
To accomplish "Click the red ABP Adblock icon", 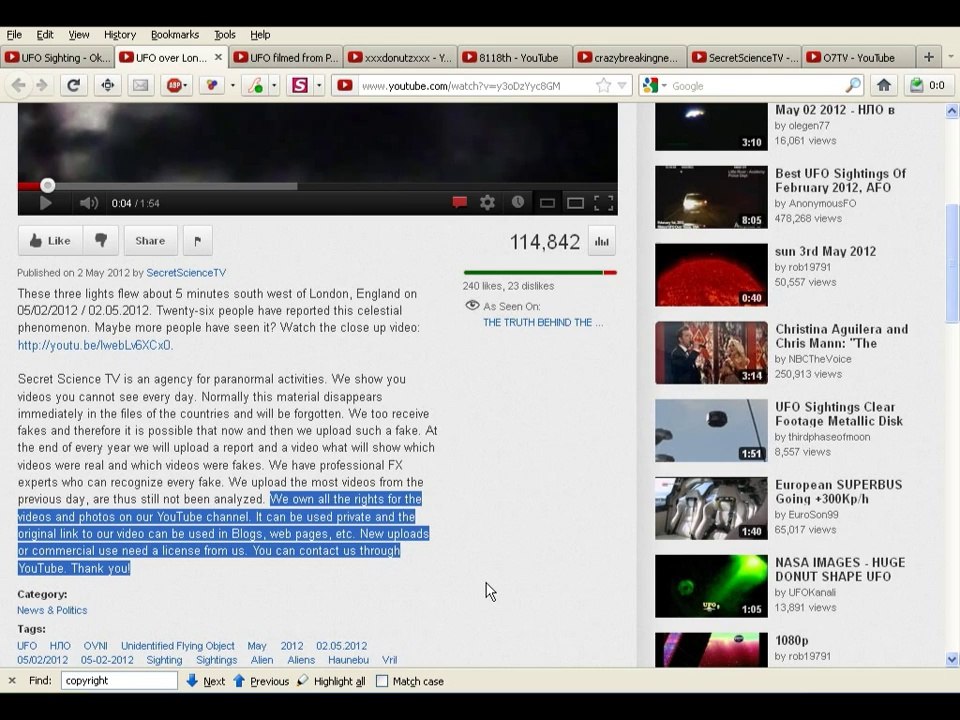I will coord(174,85).
